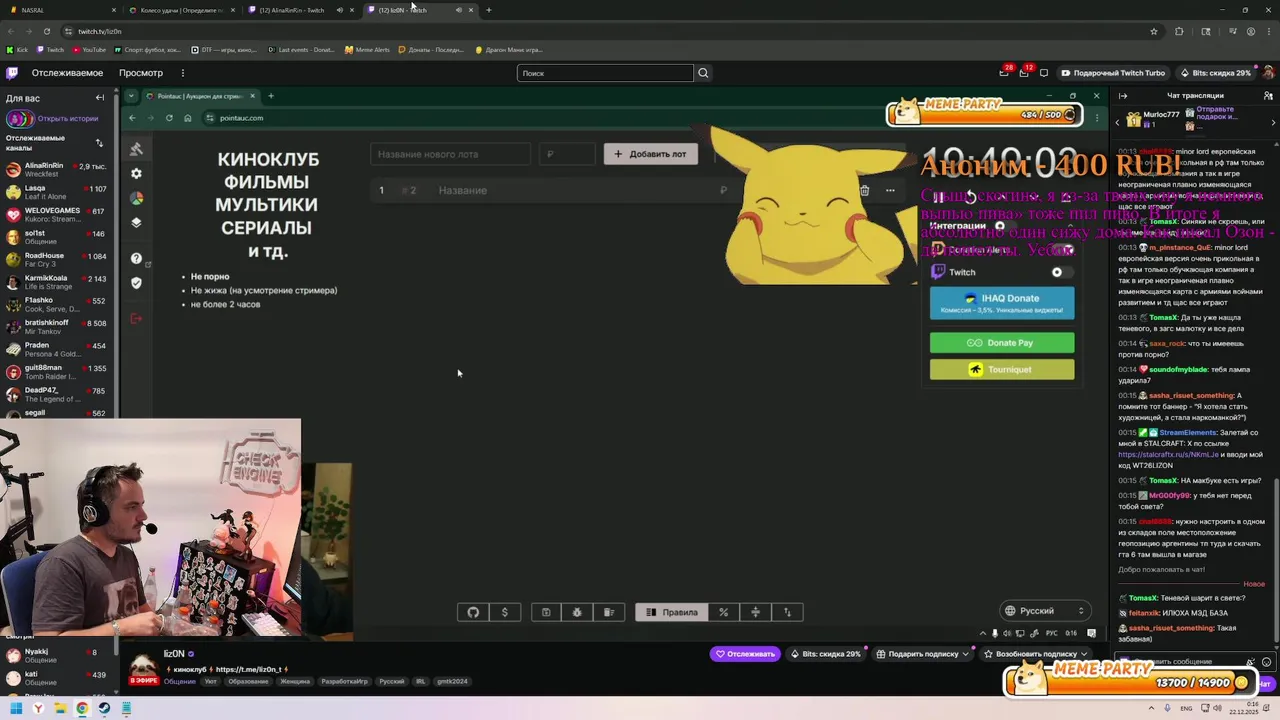Open the Twitch more options three-dot menu
Image resolution: width=1280 pixels, height=720 pixels.
[183, 73]
